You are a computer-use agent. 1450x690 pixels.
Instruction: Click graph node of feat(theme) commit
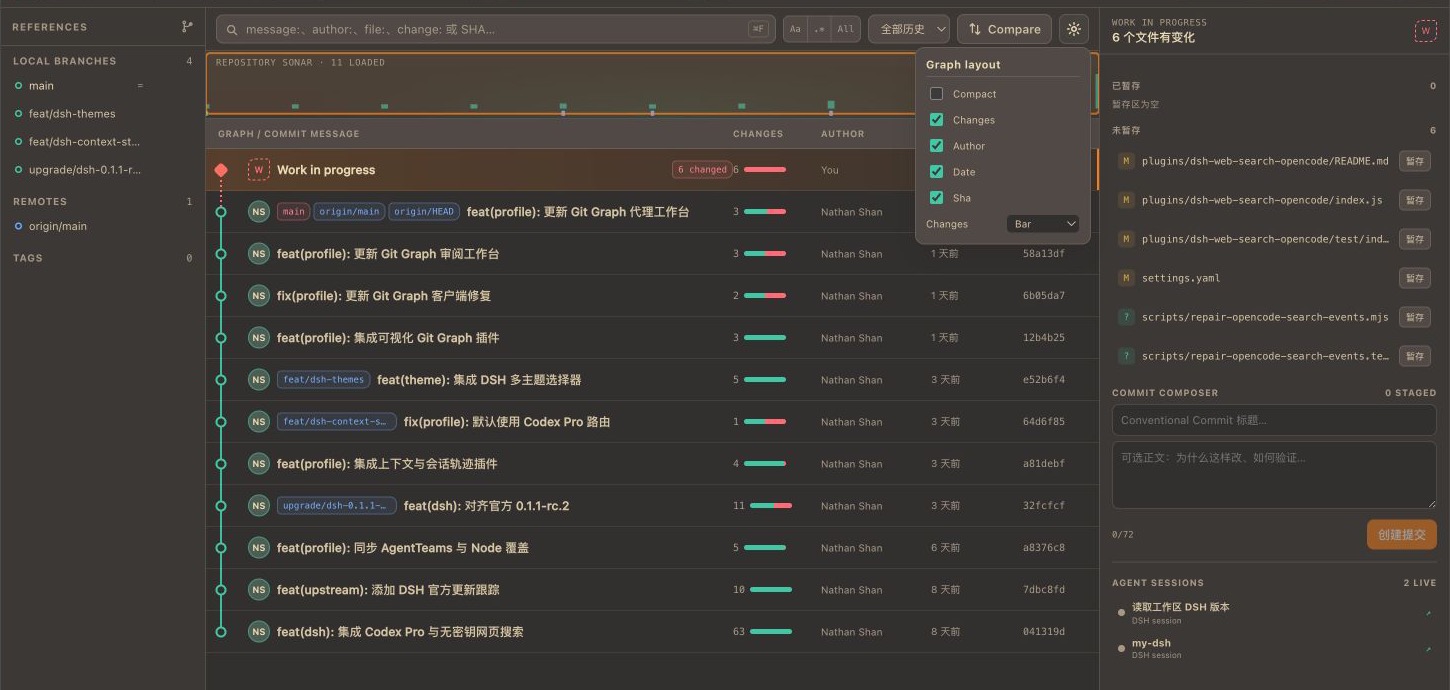[x=221, y=380]
